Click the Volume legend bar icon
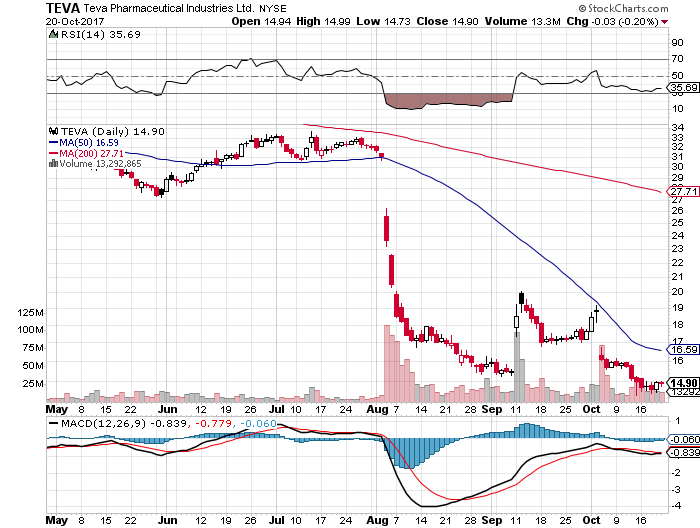 pos(52,163)
